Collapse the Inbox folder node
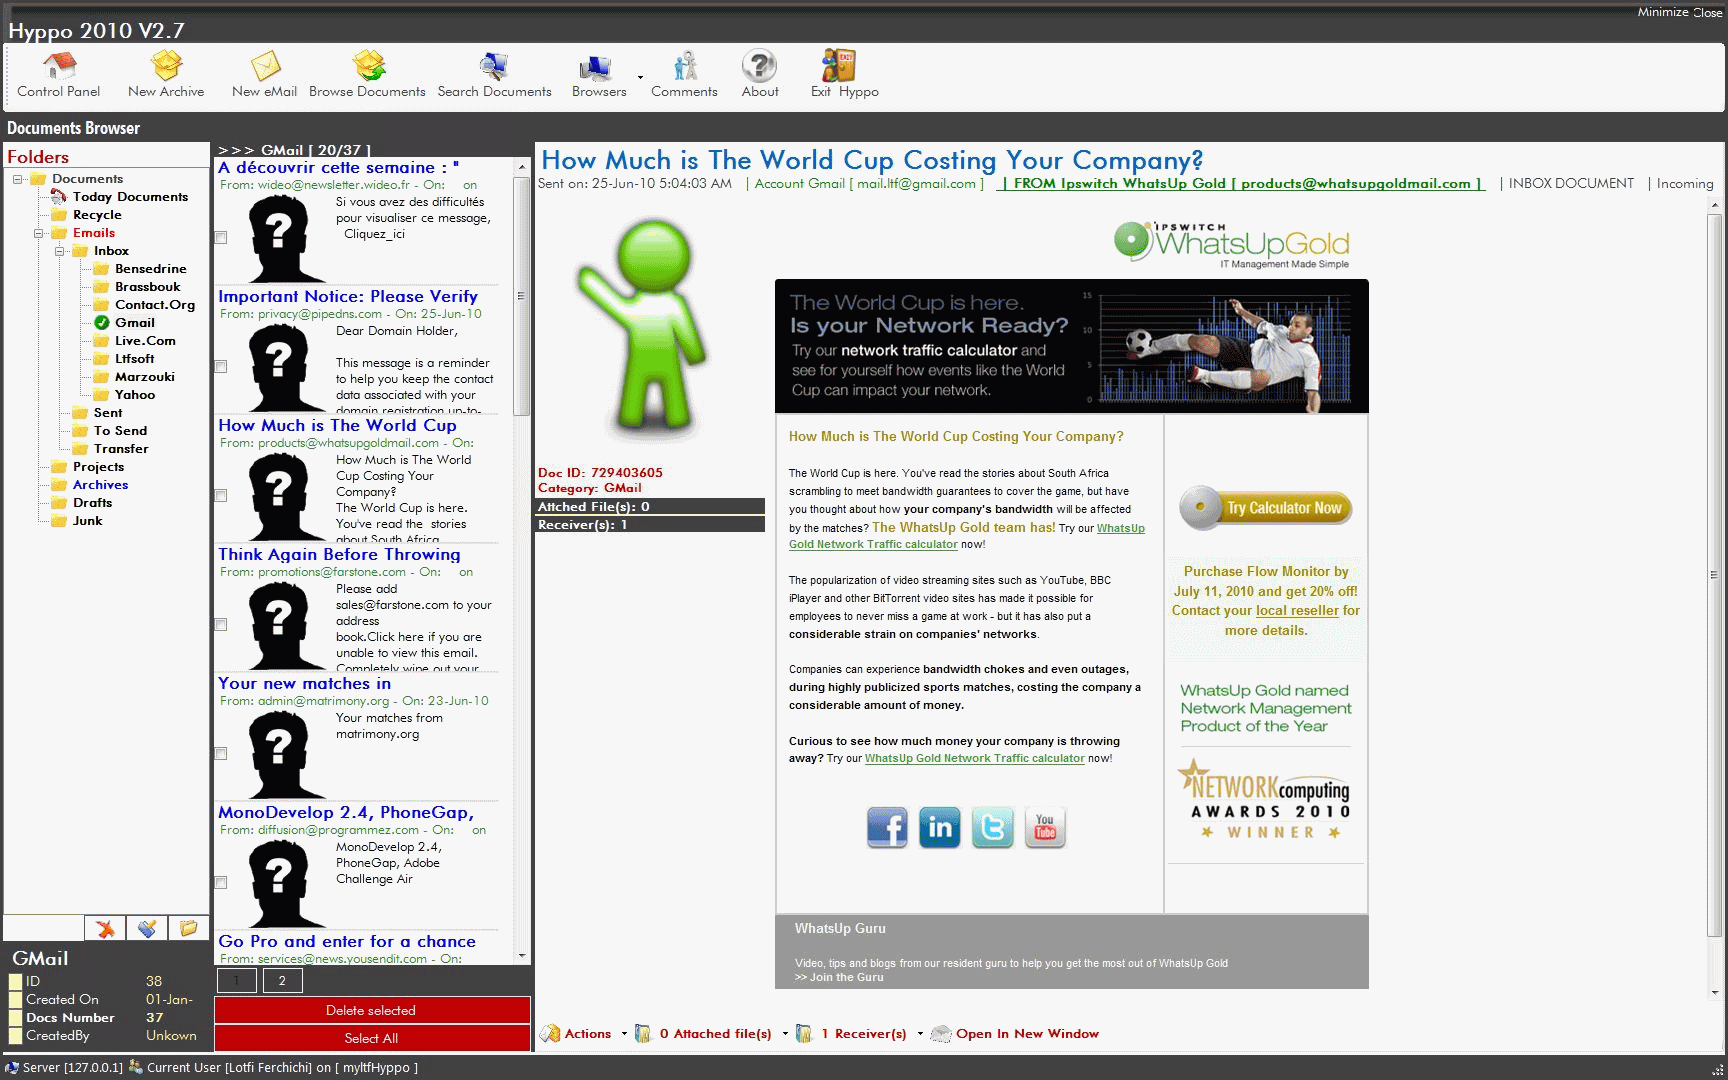Viewport: 1728px width, 1080px height. coord(60,251)
